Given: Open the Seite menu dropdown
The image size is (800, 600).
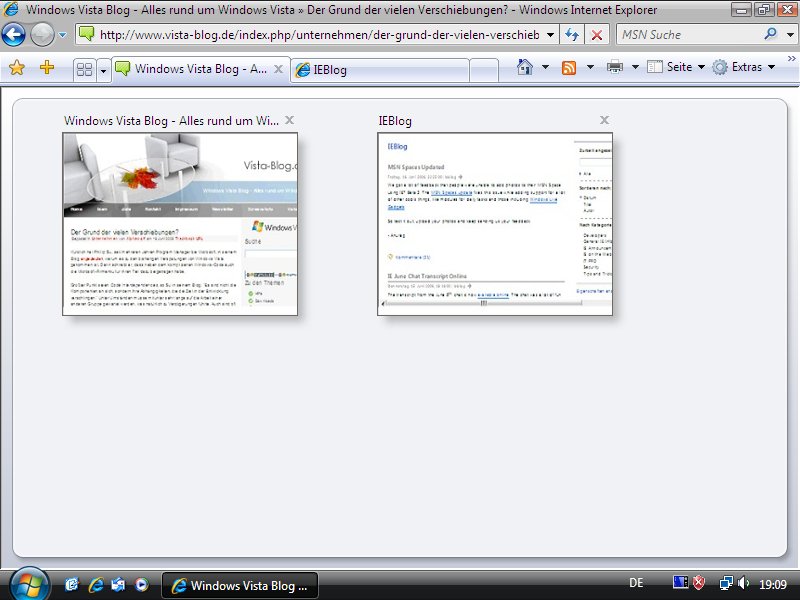Looking at the screenshot, I should coord(677,67).
